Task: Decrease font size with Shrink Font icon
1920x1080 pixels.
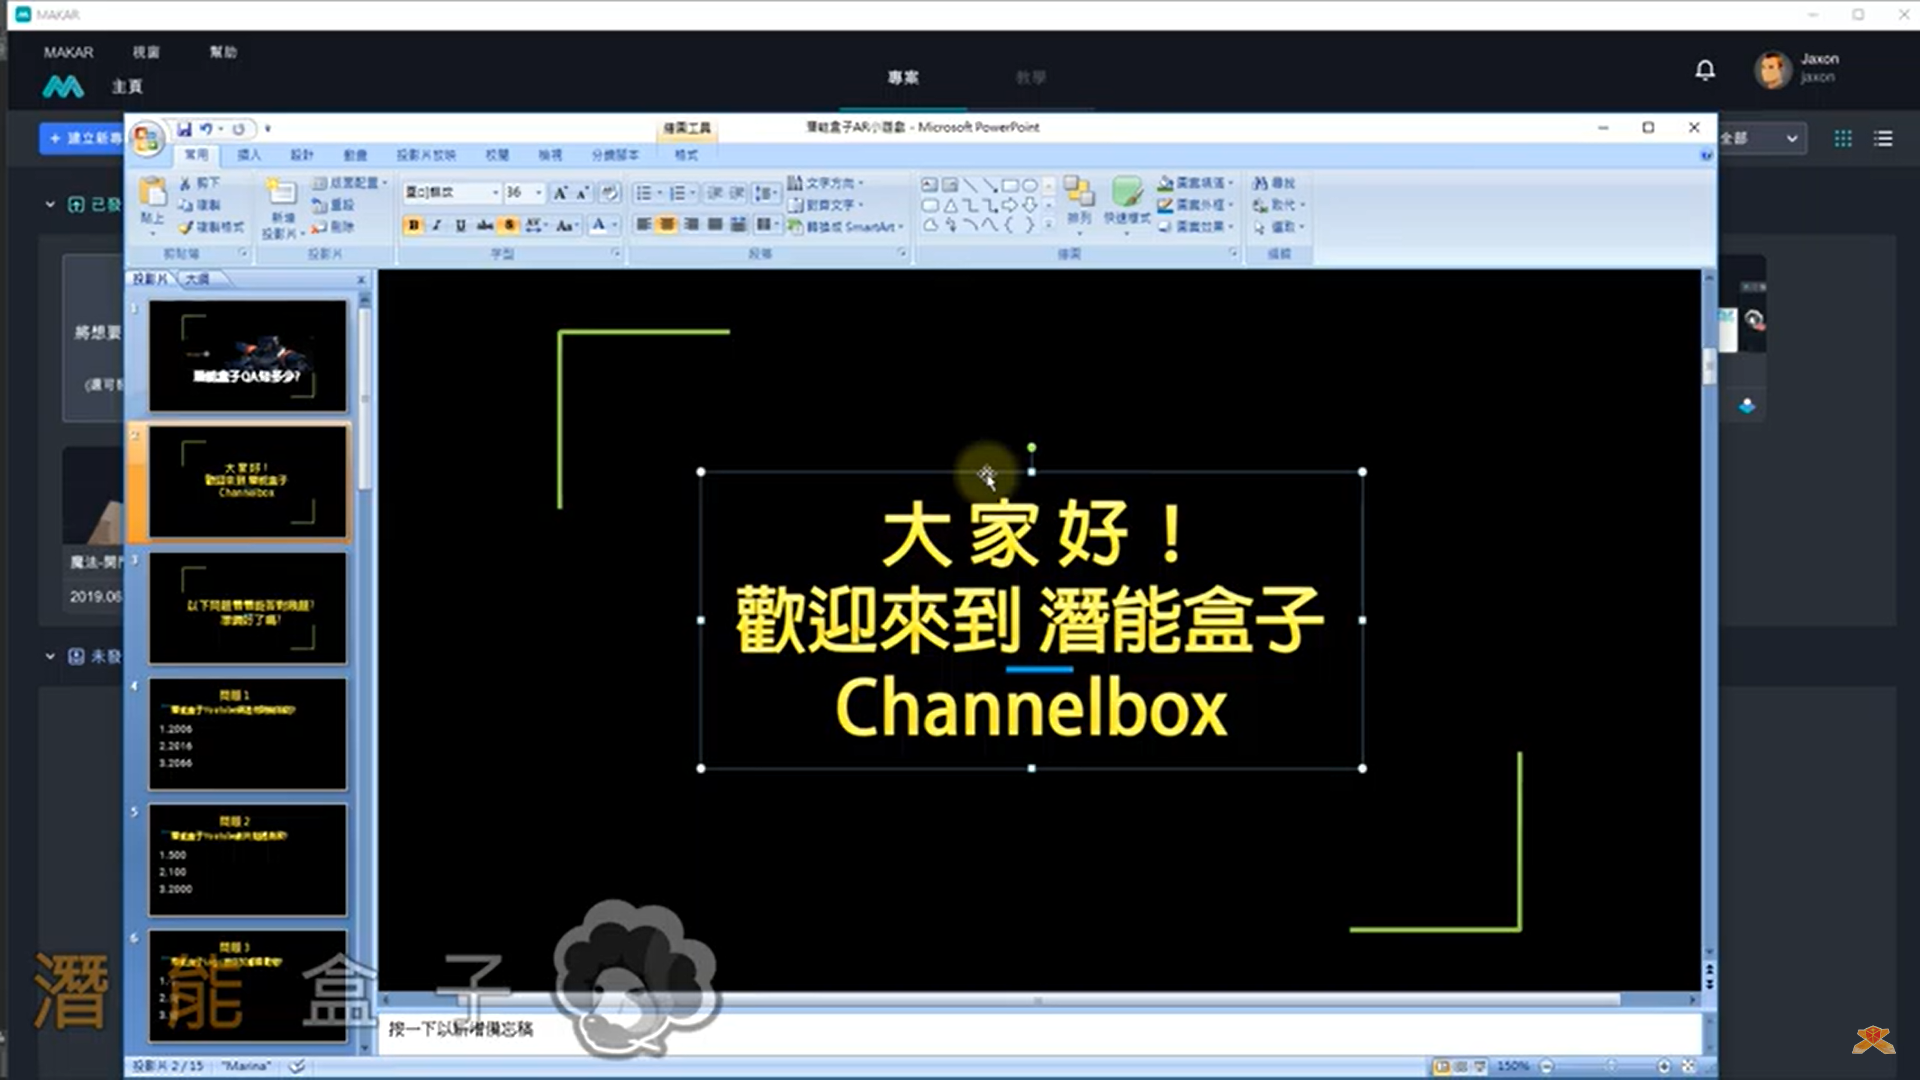Action: tap(582, 192)
